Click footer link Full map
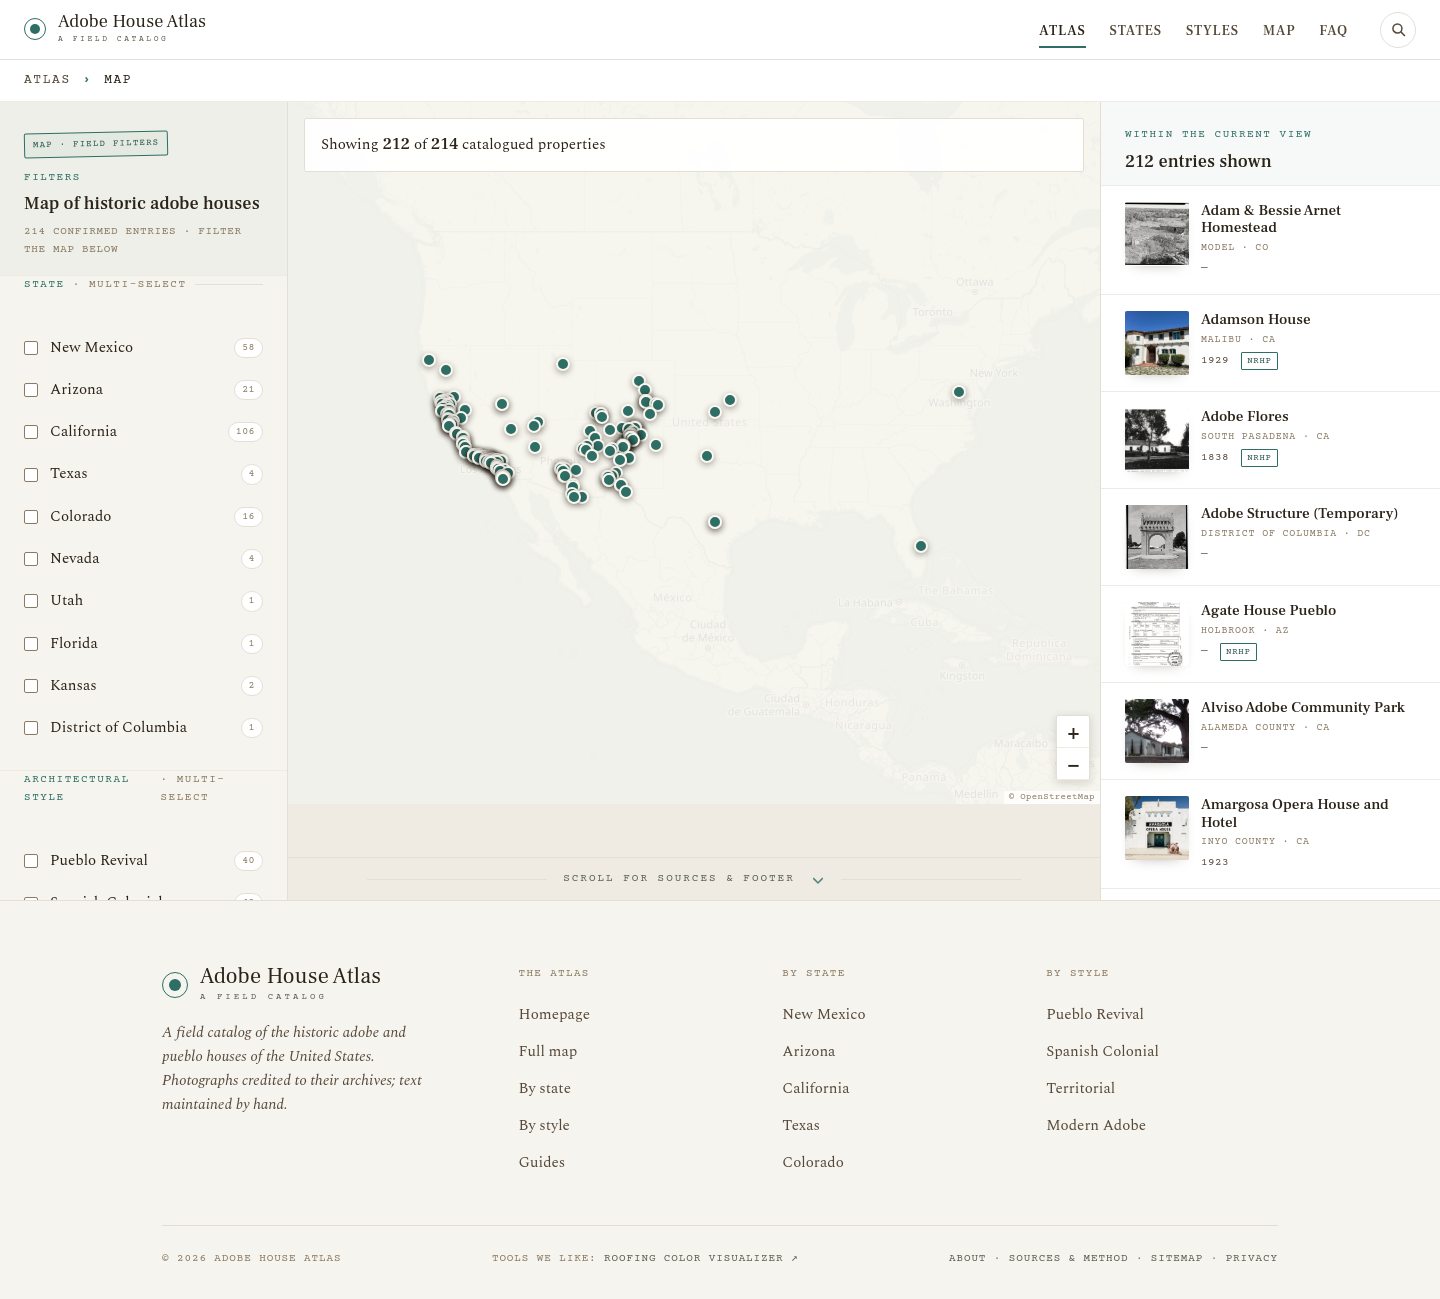The height and width of the screenshot is (1299, 1440). (x=548, y=1051)
